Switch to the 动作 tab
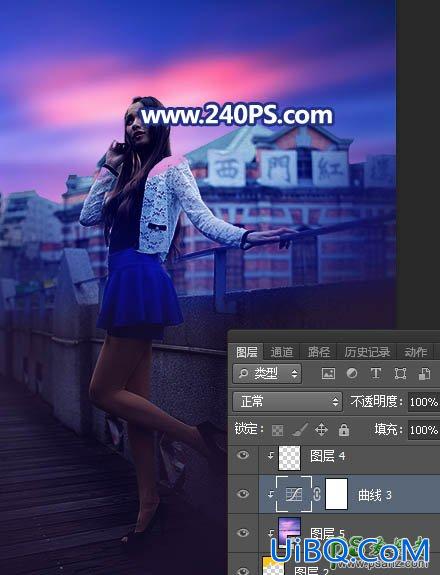The height and width of the screenshot is (575, 440). click(416, 352)
